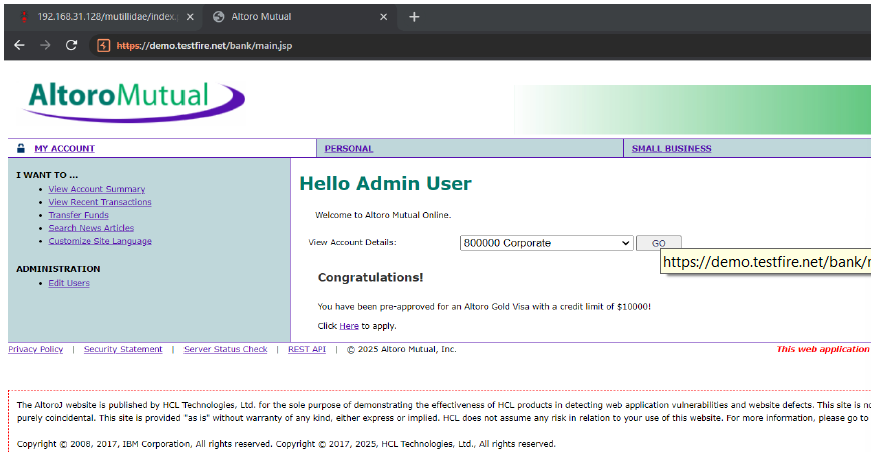875x456 pixels.
Task: Open the MY ACCOUNT tab
Action: (x=64, y=148)
